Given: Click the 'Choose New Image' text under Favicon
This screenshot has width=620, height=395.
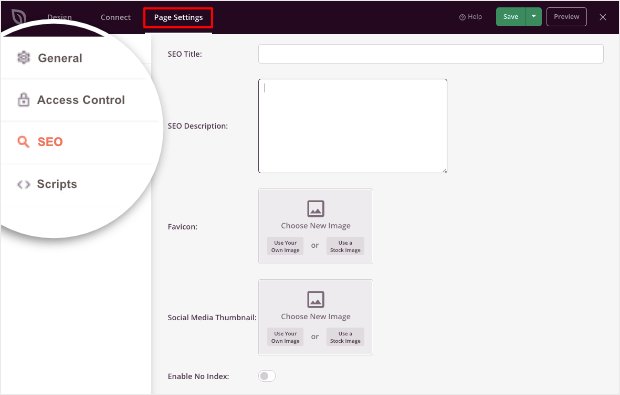Looking at the screenshot, I should [x=316, y=226].
